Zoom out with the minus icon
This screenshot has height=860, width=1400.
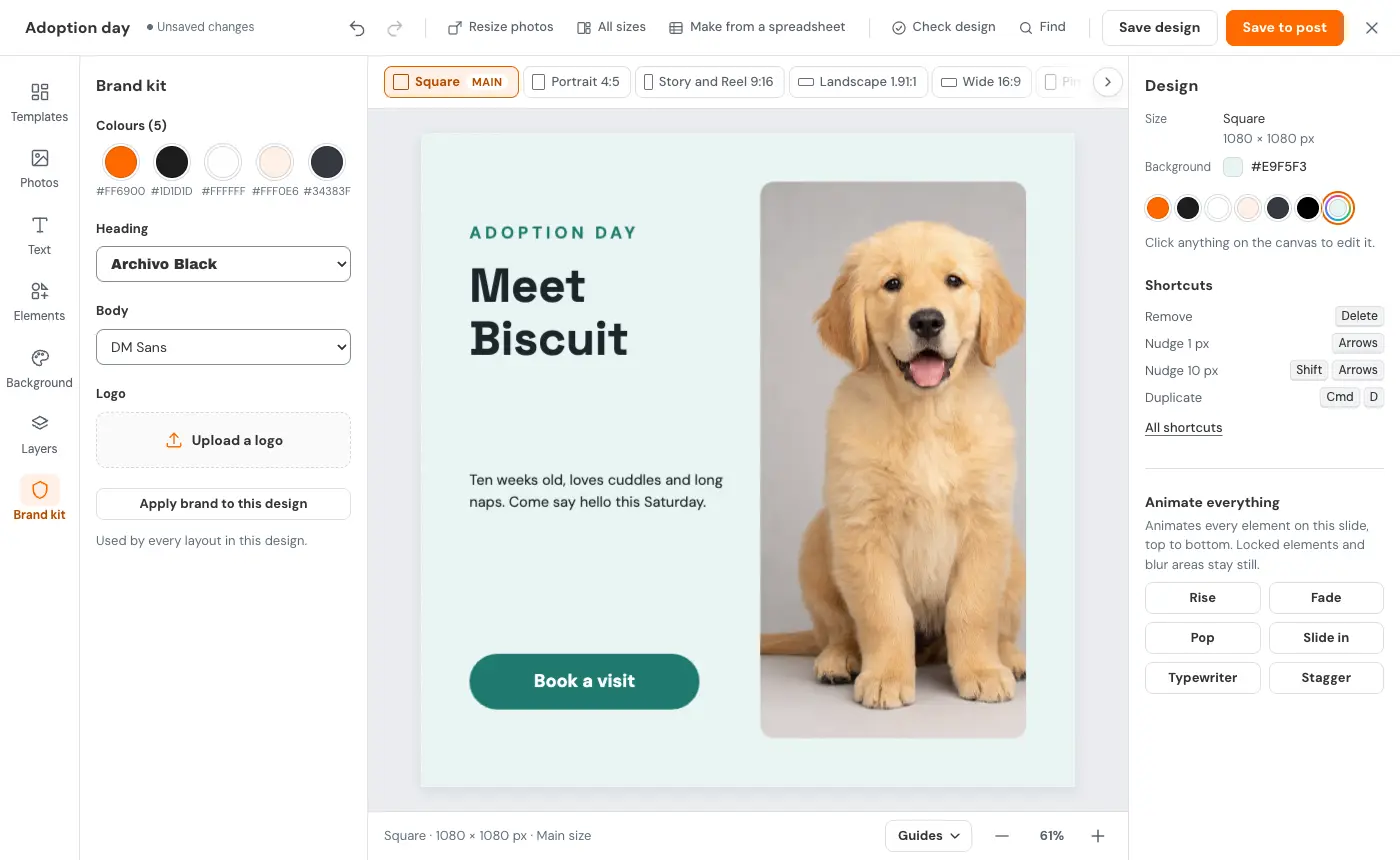(1002, 836)
